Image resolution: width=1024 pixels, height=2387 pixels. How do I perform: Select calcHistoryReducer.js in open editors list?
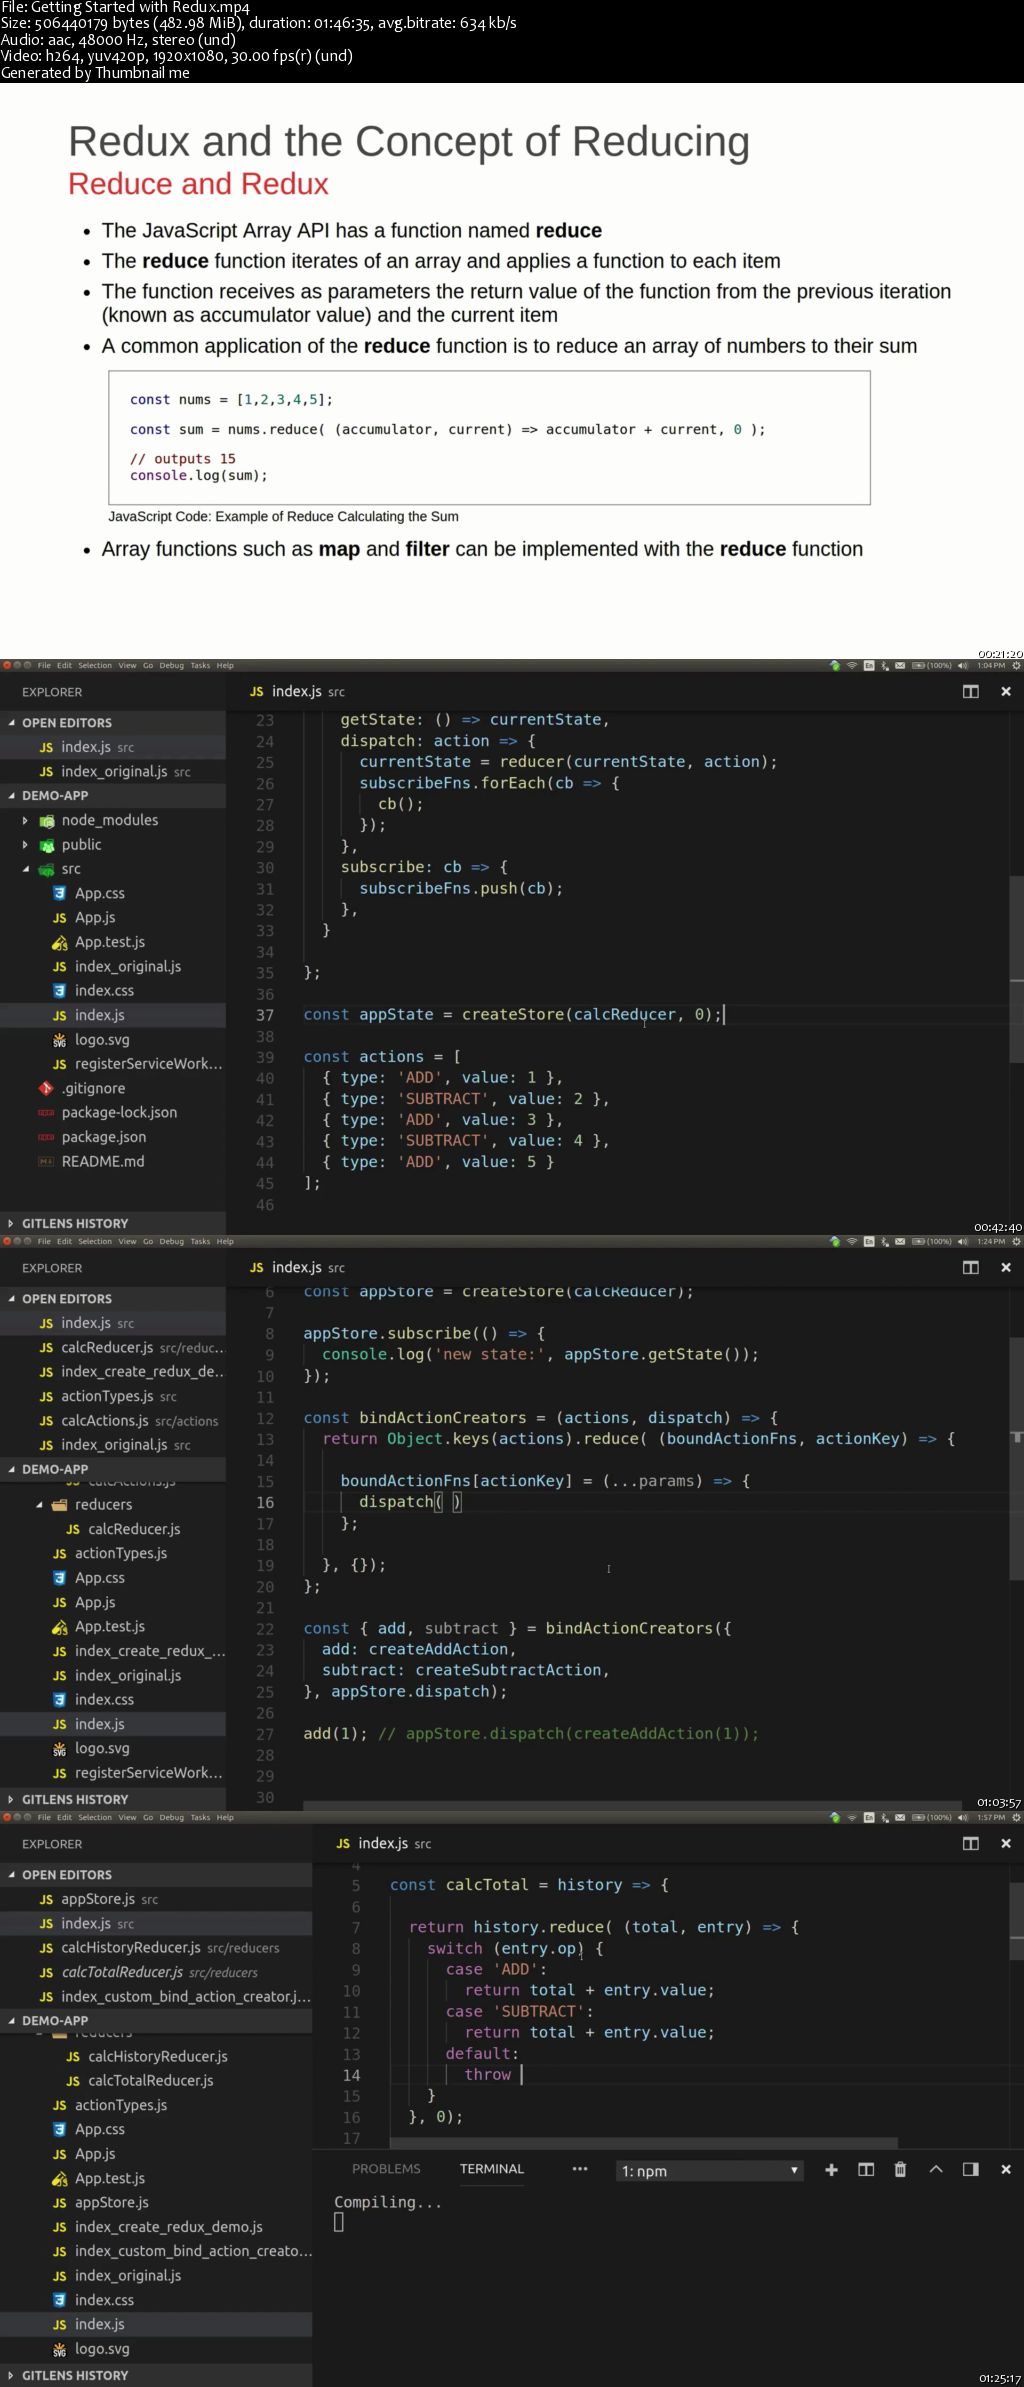pyautogui.click(x=156, y=1947)
